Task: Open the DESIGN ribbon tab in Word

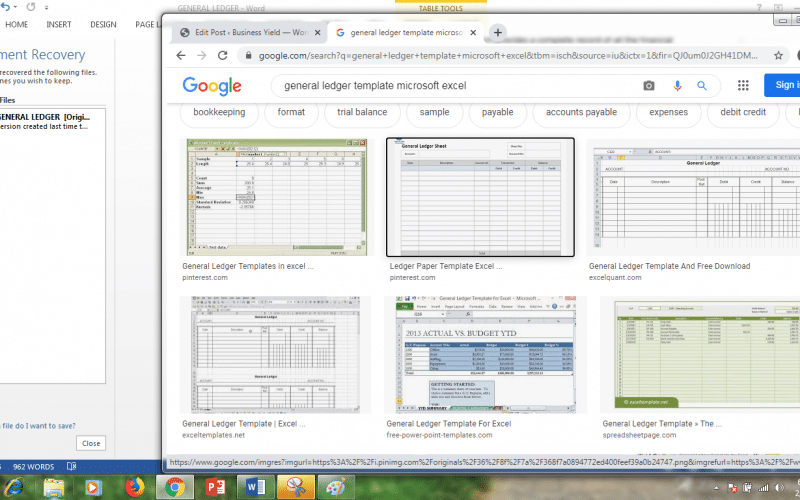Action: 103,24
